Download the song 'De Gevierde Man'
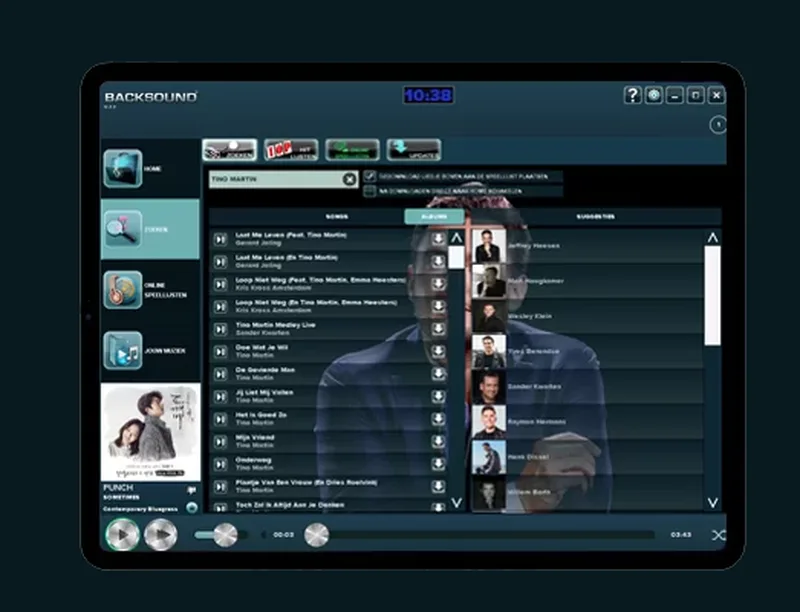 click(x=438, y=374)
